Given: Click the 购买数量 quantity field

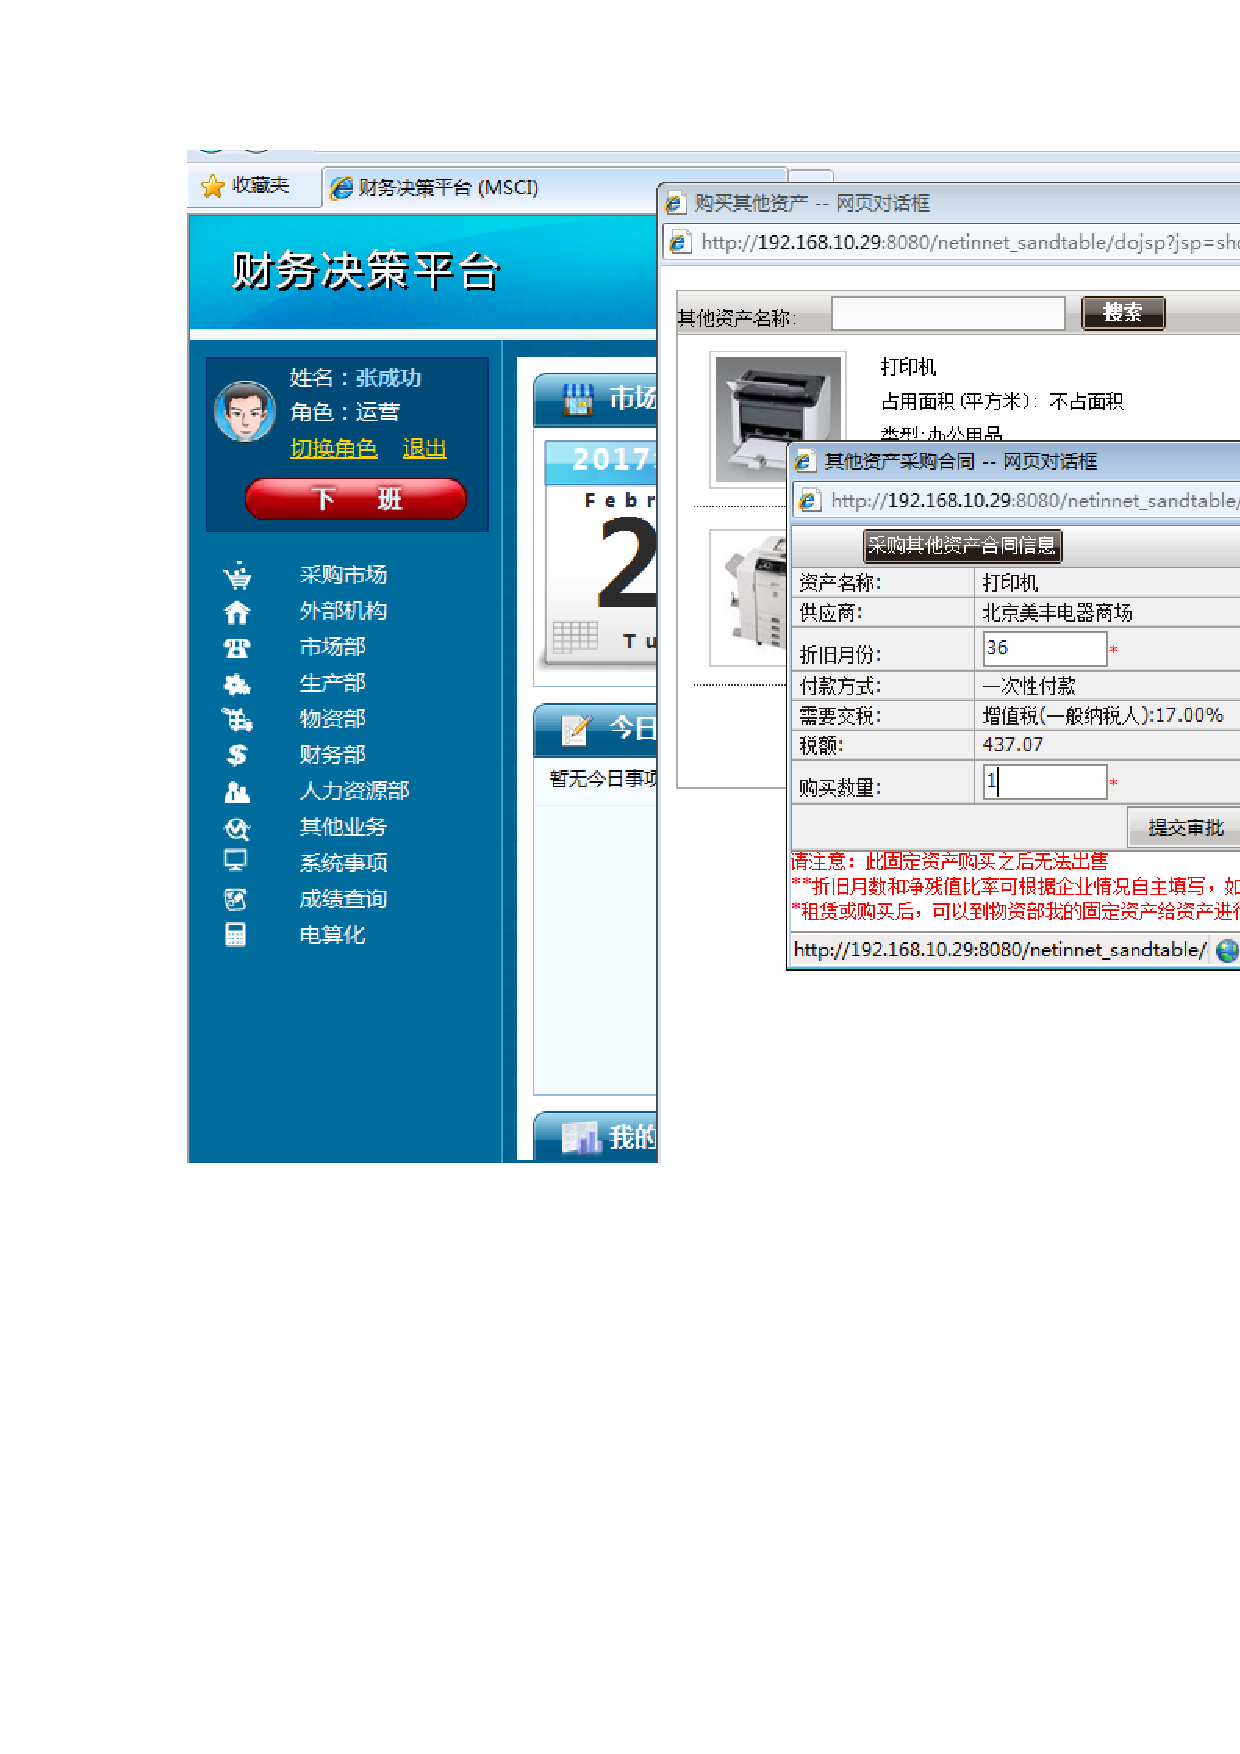Looking at the screenshot, I should tap(1045, 782).
